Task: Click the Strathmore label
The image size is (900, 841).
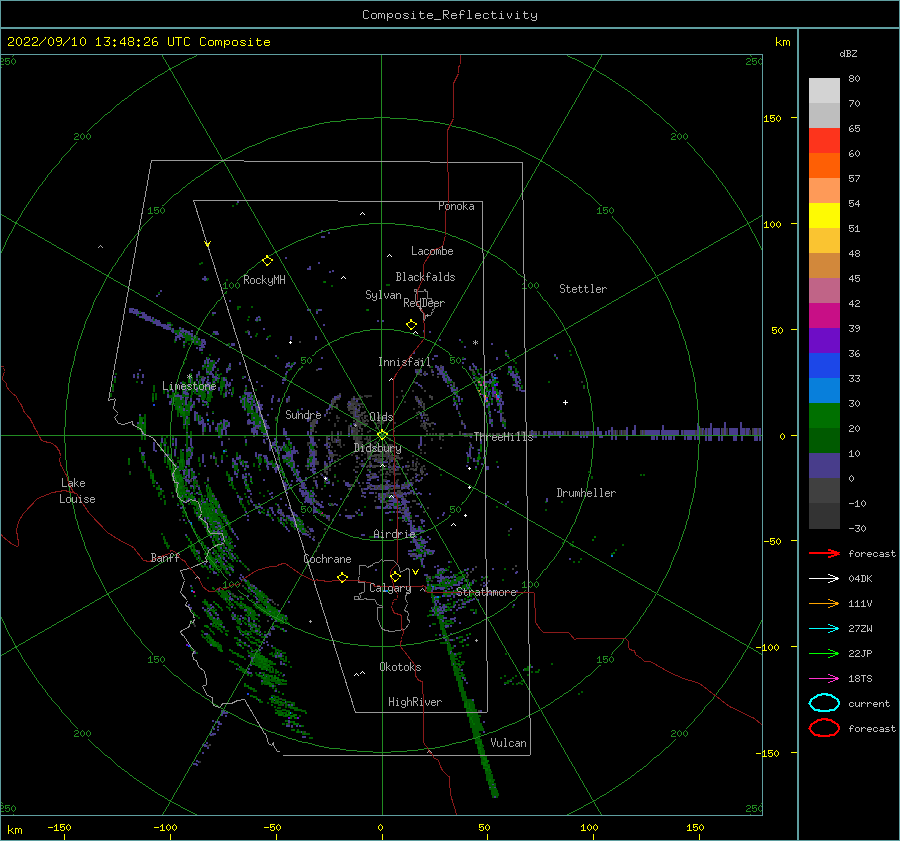Action: (x=487, y=592)
